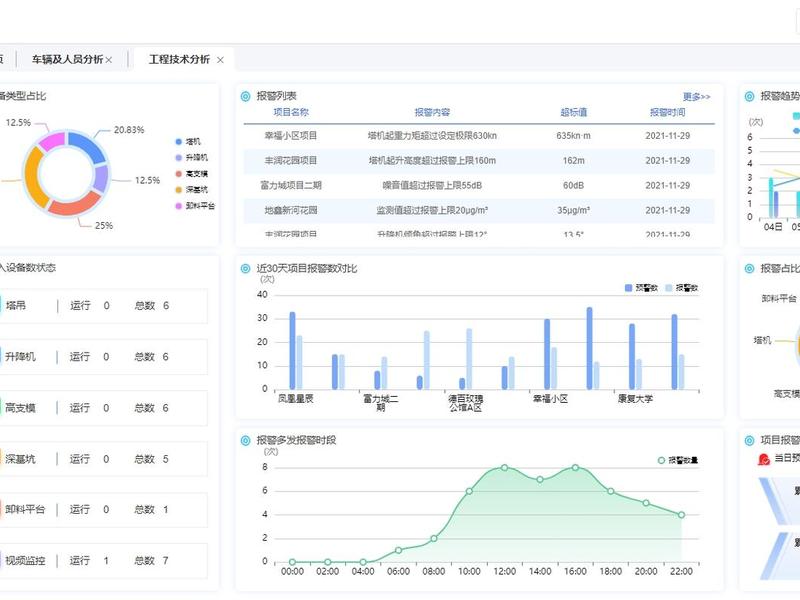Click 噪音值超过报警上限55dB alarm content
This screenshot has height=600, width=800.
432,186
